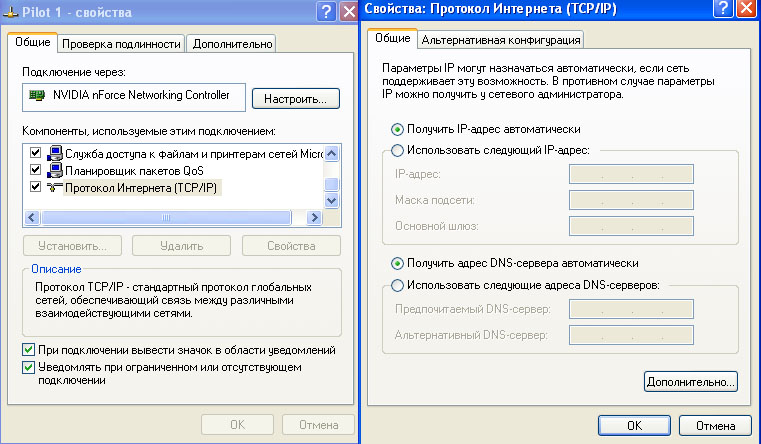Select Использовать следующий IP-адрес radio button
The width and height of the screenshot is (761, 444).
coord(398,150)
